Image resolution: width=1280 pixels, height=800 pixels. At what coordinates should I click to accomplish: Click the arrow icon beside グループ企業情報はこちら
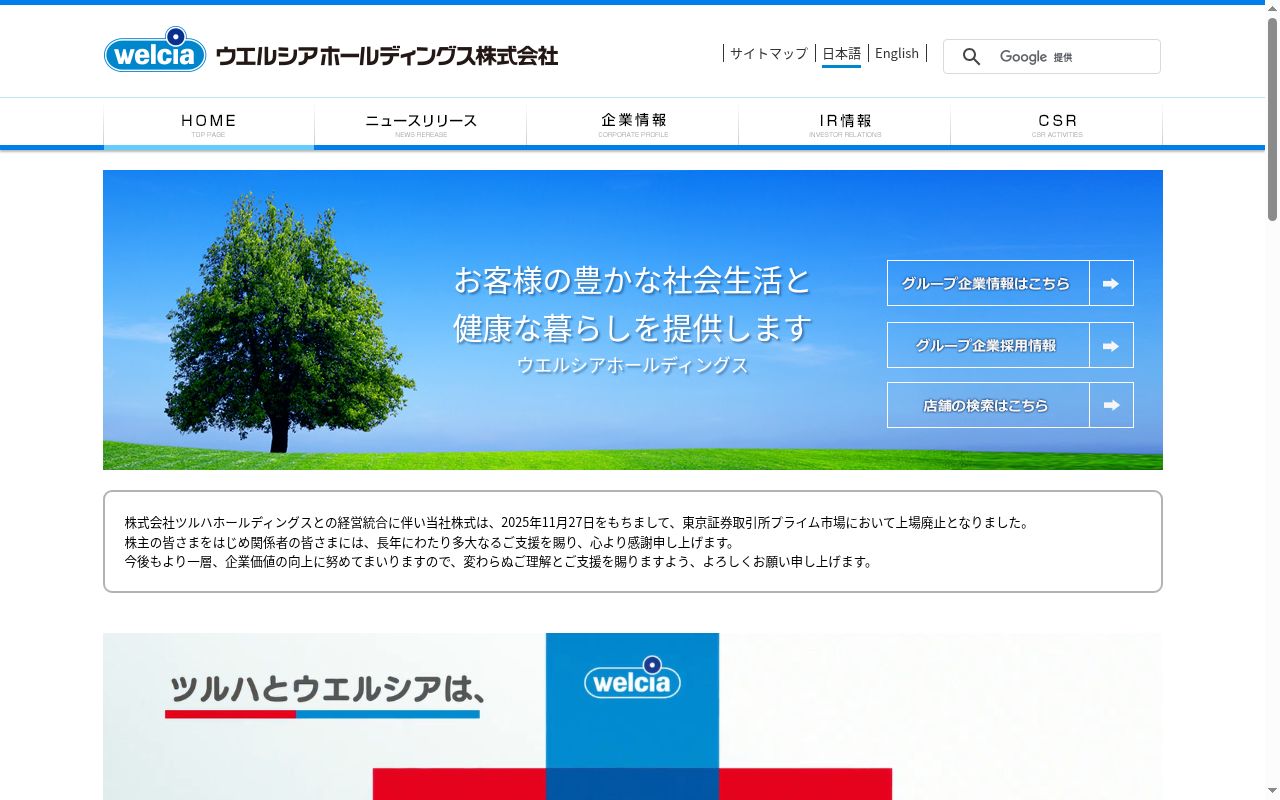point(1111,283)
